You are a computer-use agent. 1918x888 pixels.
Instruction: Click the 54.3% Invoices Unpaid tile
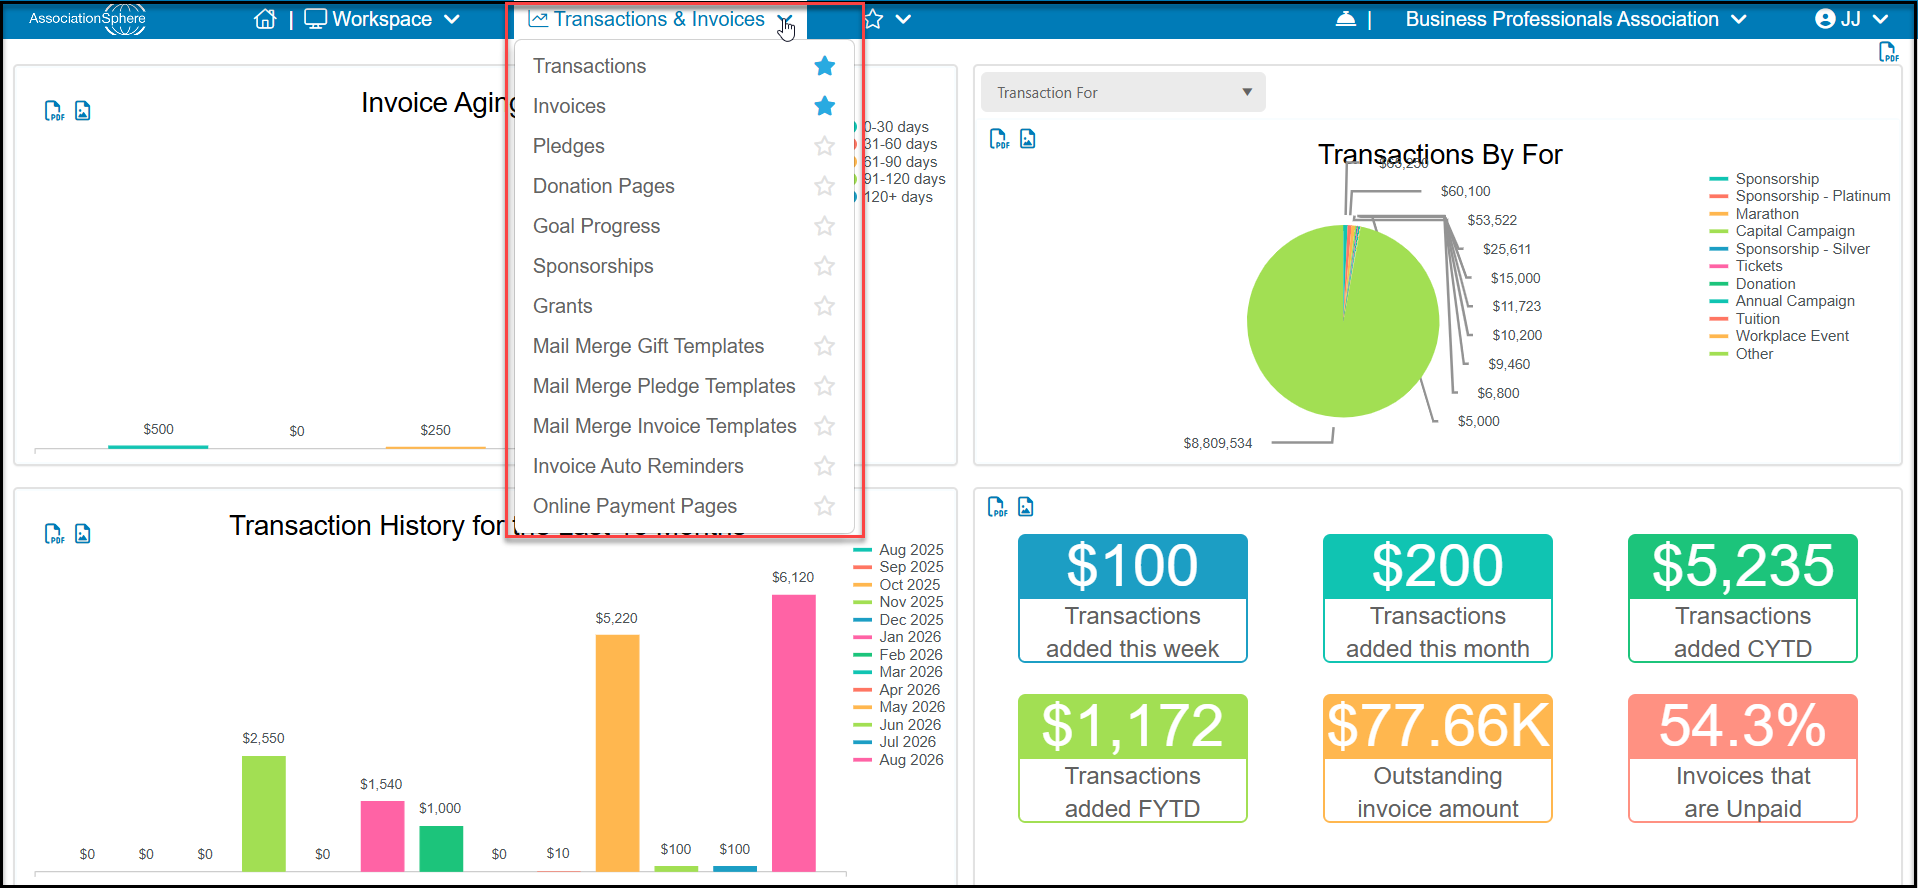click(1742, 758)
